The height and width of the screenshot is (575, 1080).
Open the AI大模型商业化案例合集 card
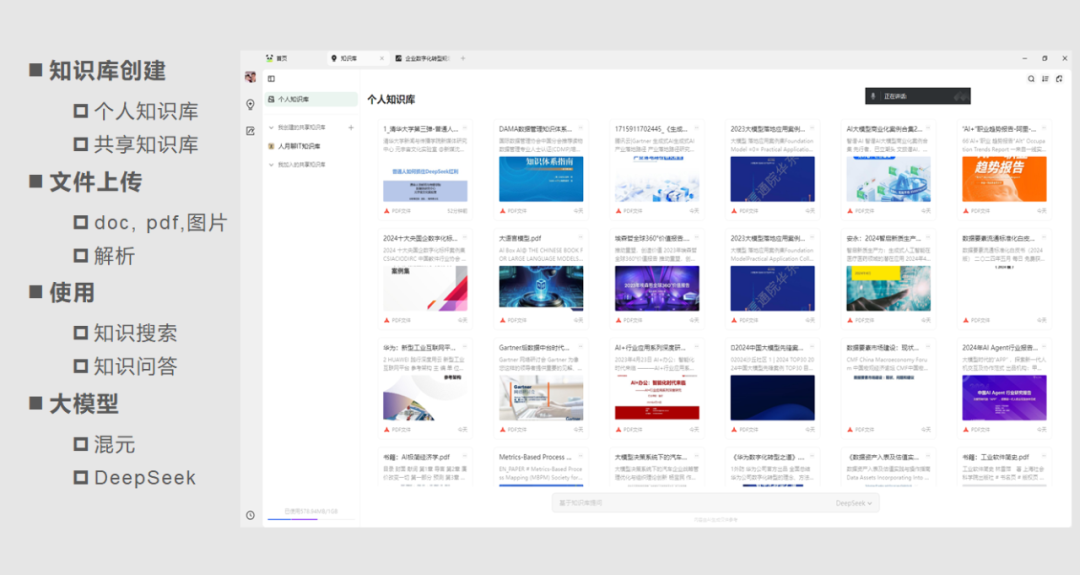(889, 169)
